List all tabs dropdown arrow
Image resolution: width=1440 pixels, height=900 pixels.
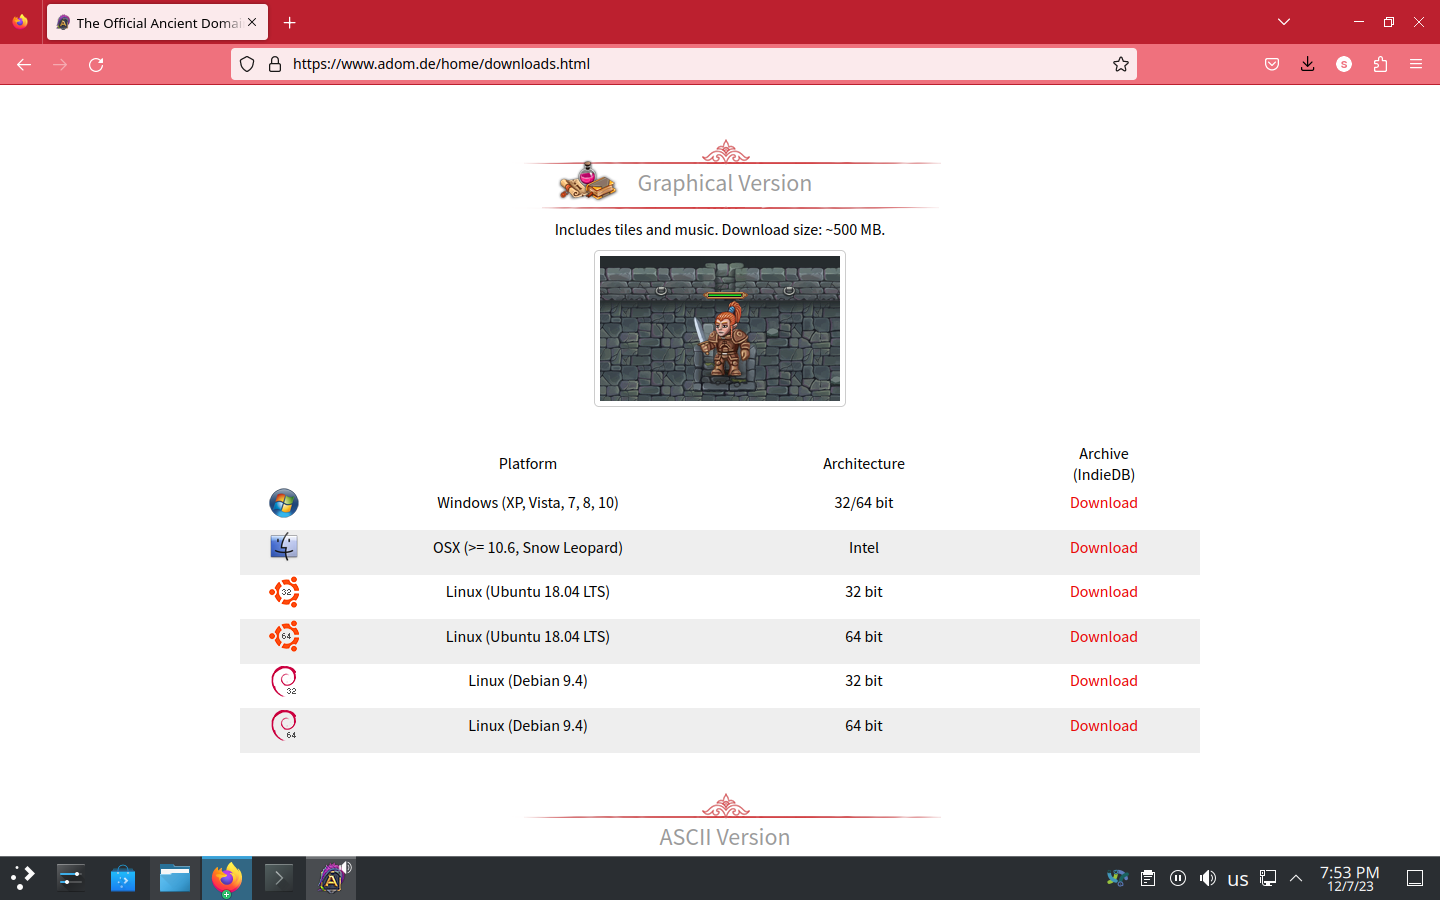(x=1284, y=22)
